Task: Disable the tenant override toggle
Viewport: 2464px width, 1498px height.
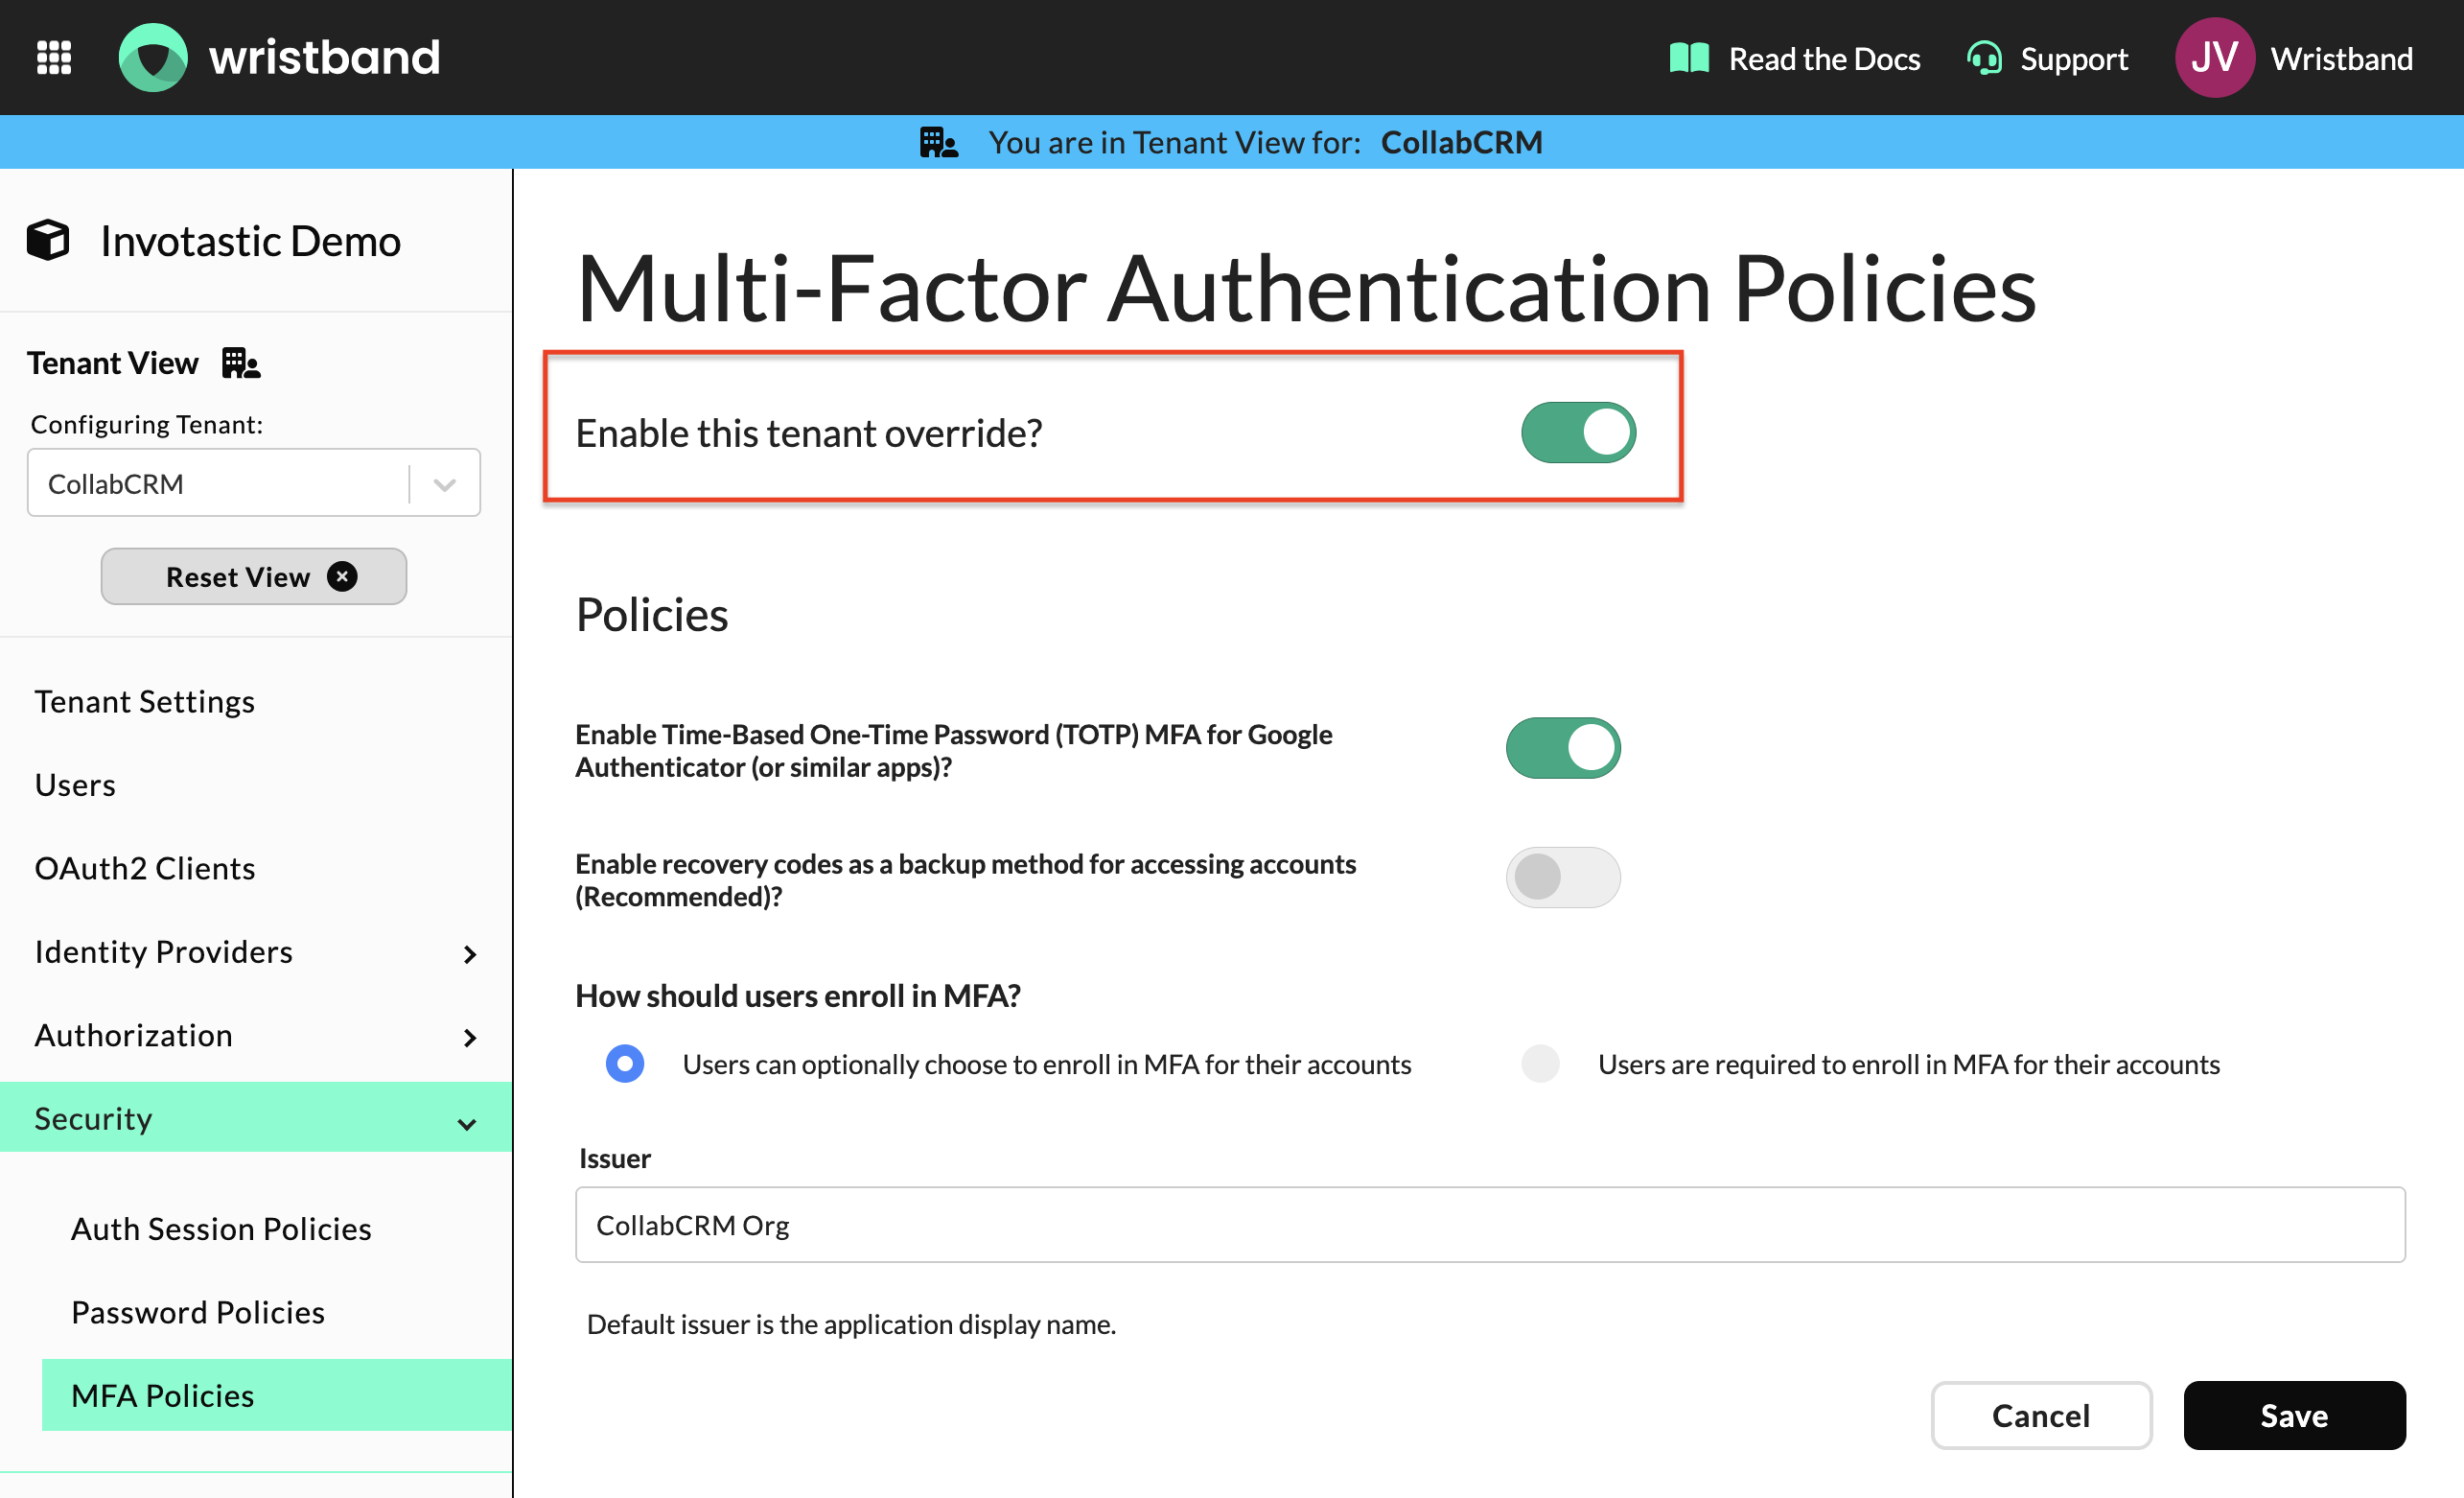Action: tap(1578, 433)
